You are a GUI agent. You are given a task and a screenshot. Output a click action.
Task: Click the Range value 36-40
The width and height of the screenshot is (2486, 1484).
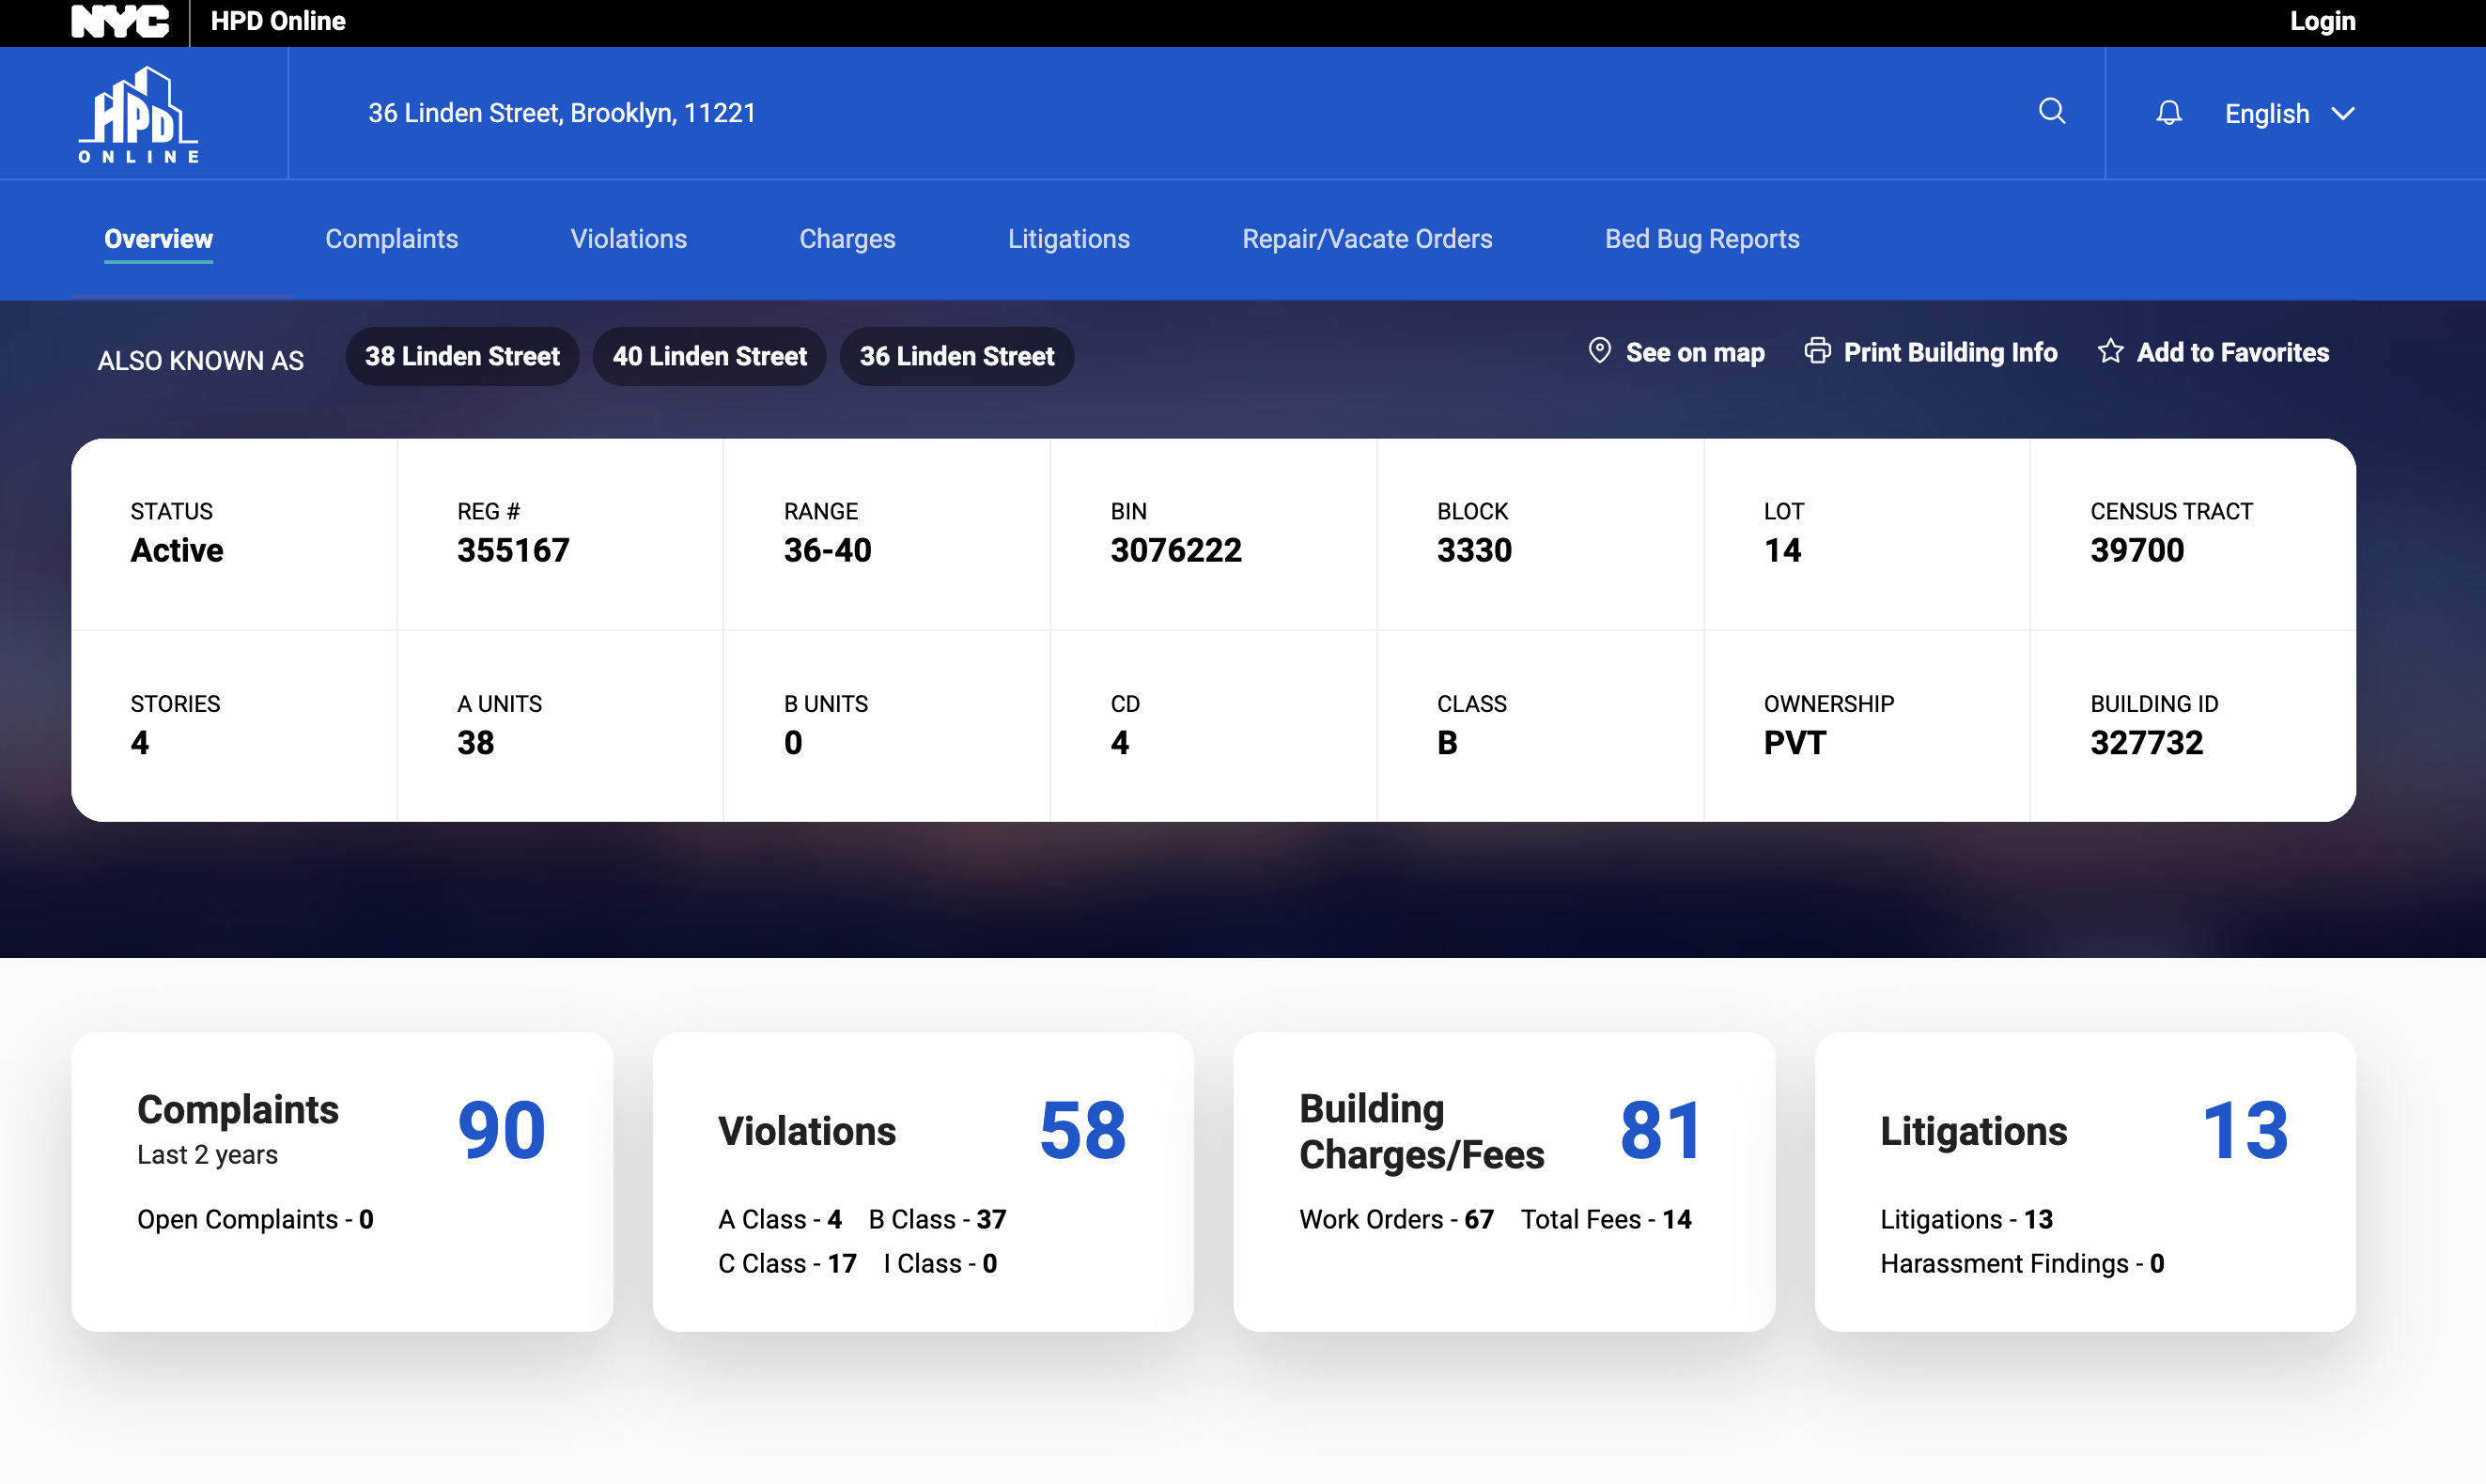(827, 550)
